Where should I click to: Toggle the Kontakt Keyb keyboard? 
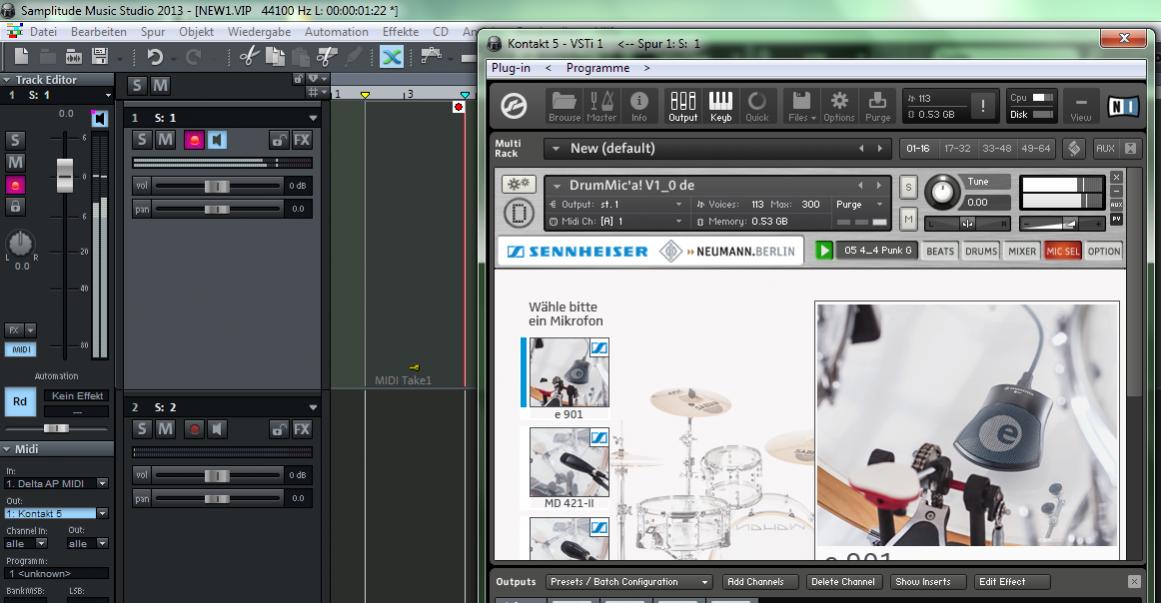(x=720, y=106)
